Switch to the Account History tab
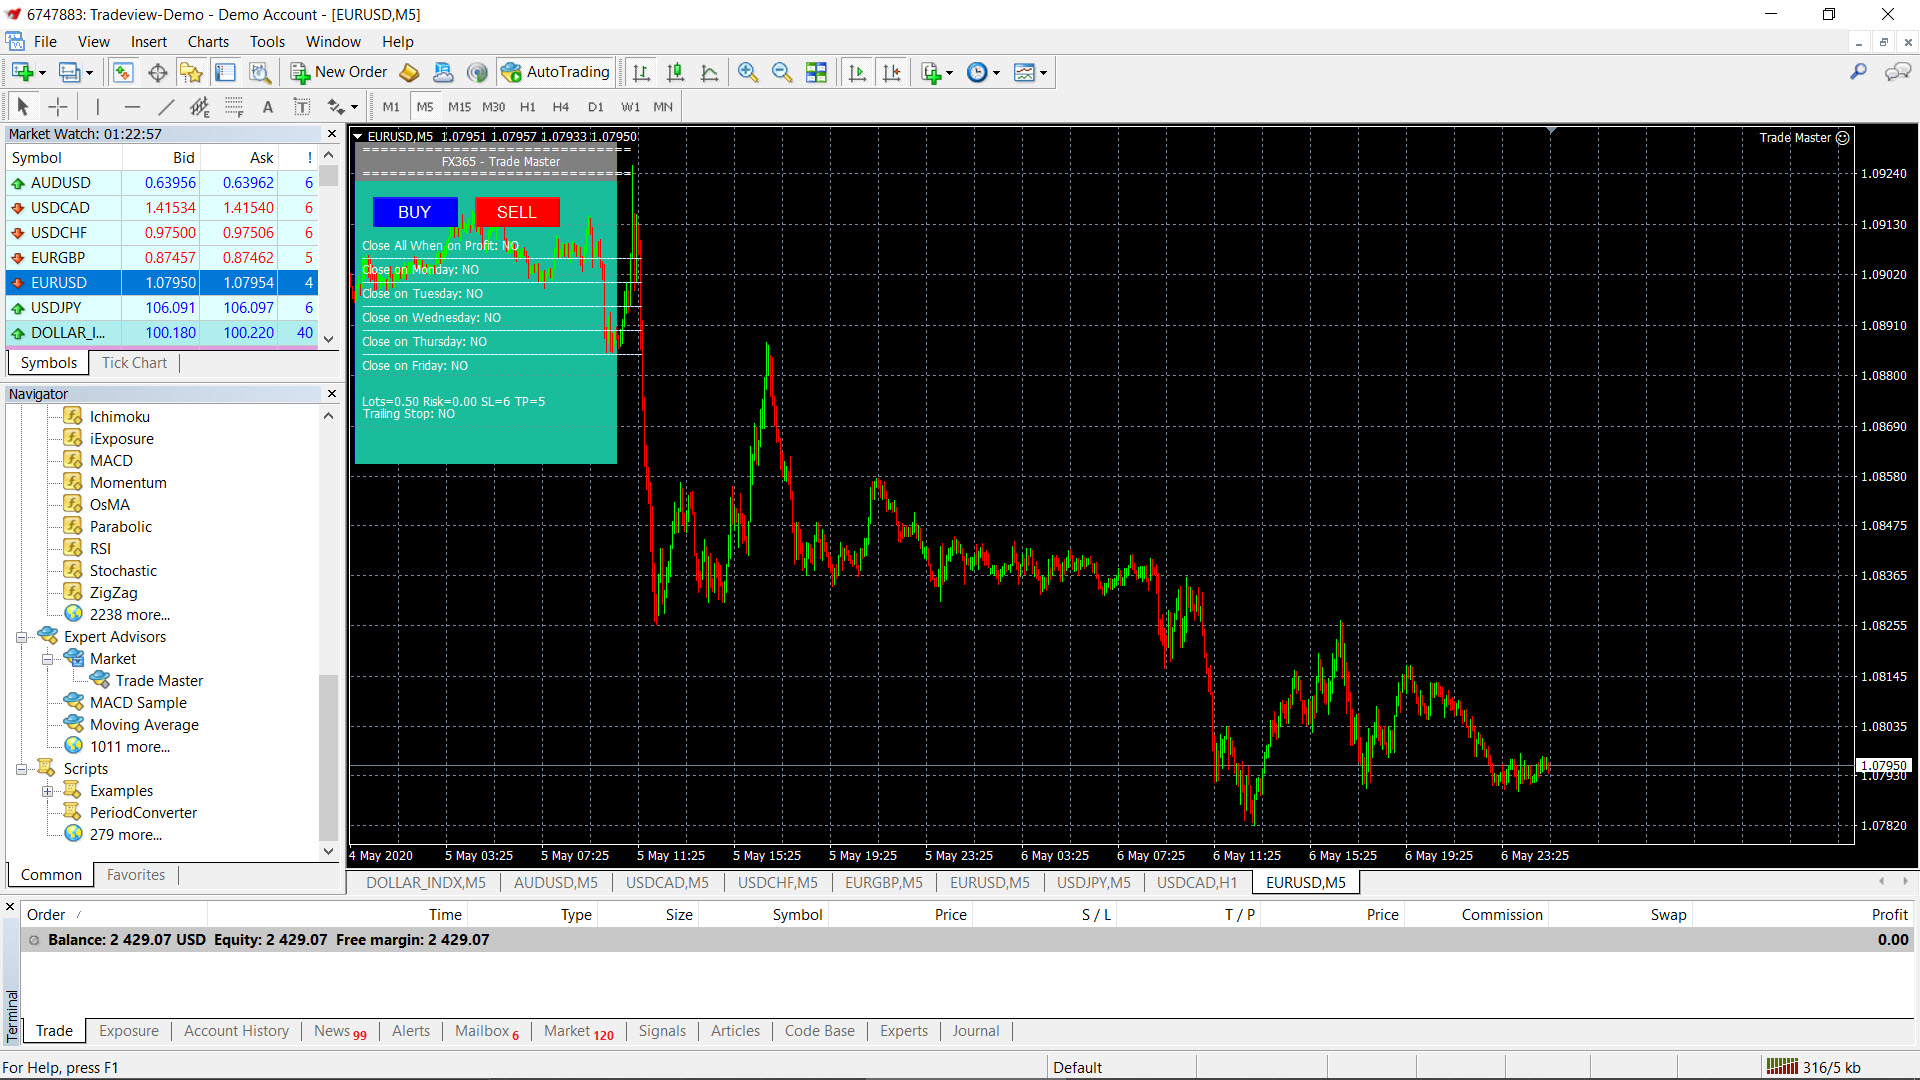This screenshot has height=1080, width=1920. [x=236, y=1031]
